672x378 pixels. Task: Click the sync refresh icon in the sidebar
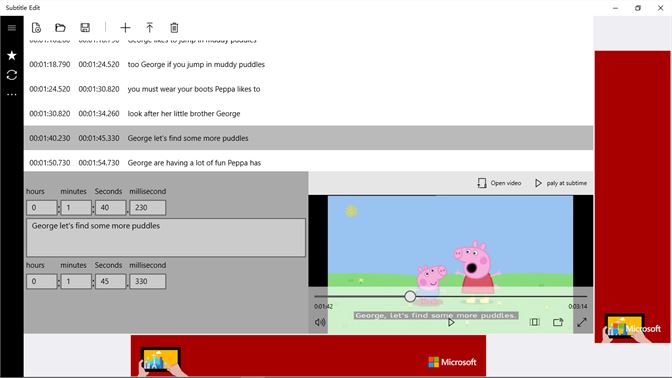(12, 75)
